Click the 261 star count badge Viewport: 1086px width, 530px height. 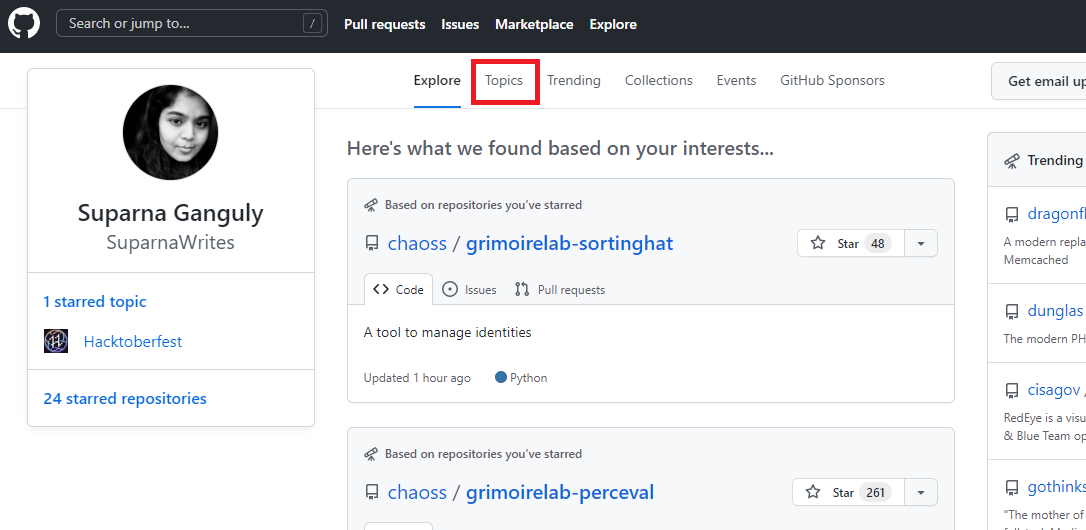click(x=875, y=493)
